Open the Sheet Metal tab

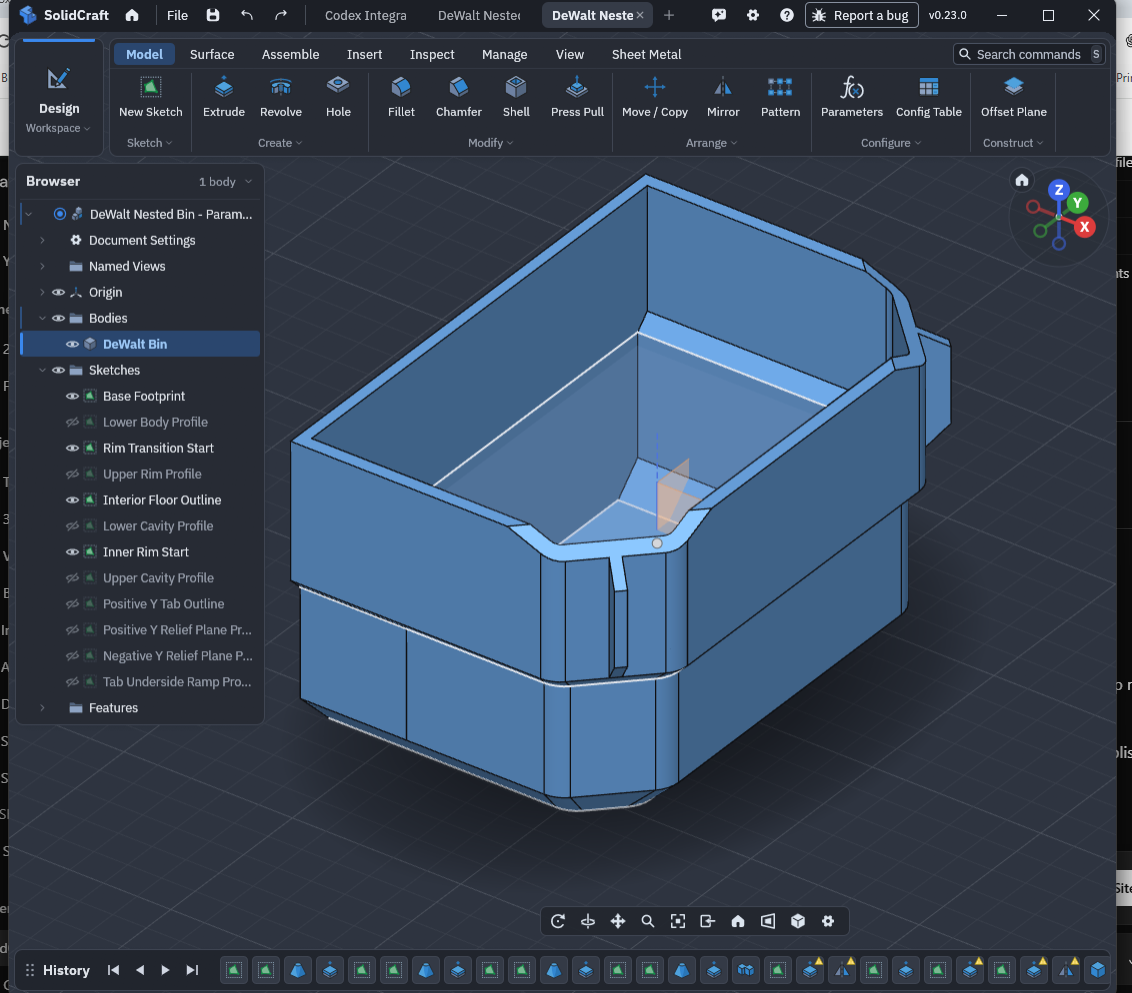646,54
